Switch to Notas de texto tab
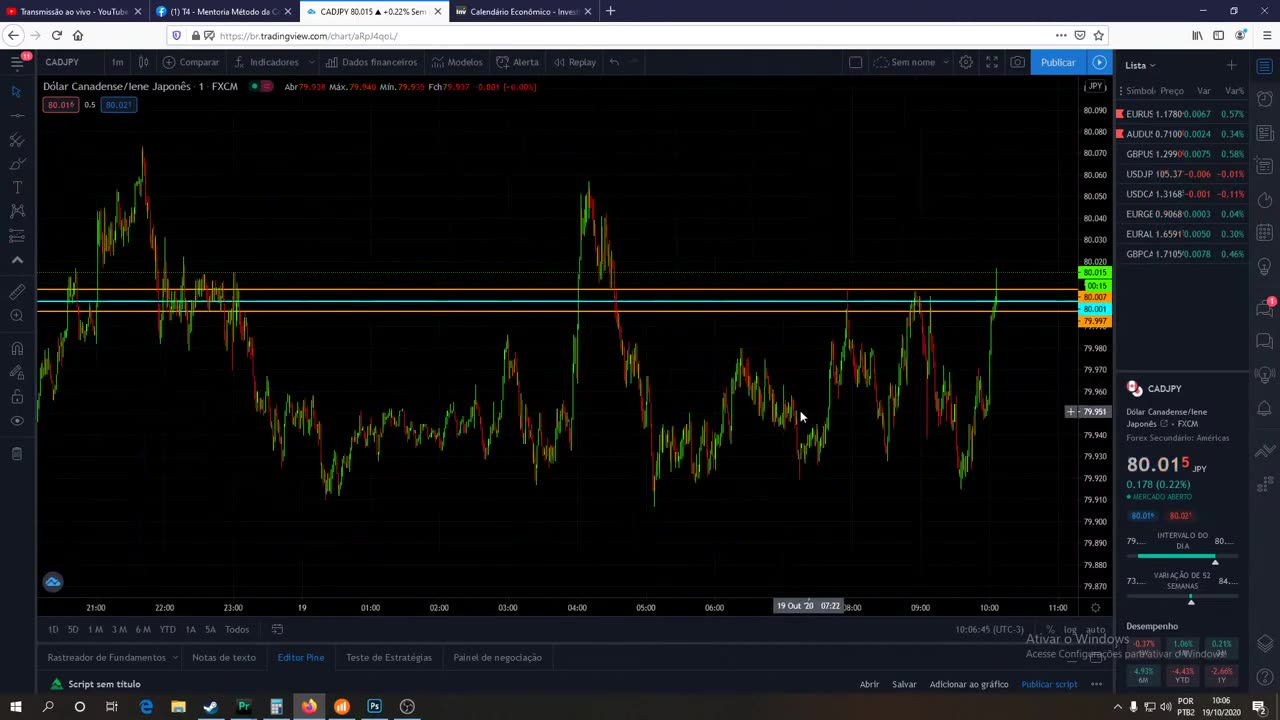Viewport: 1280px width, 720px height. coord(224,657)
